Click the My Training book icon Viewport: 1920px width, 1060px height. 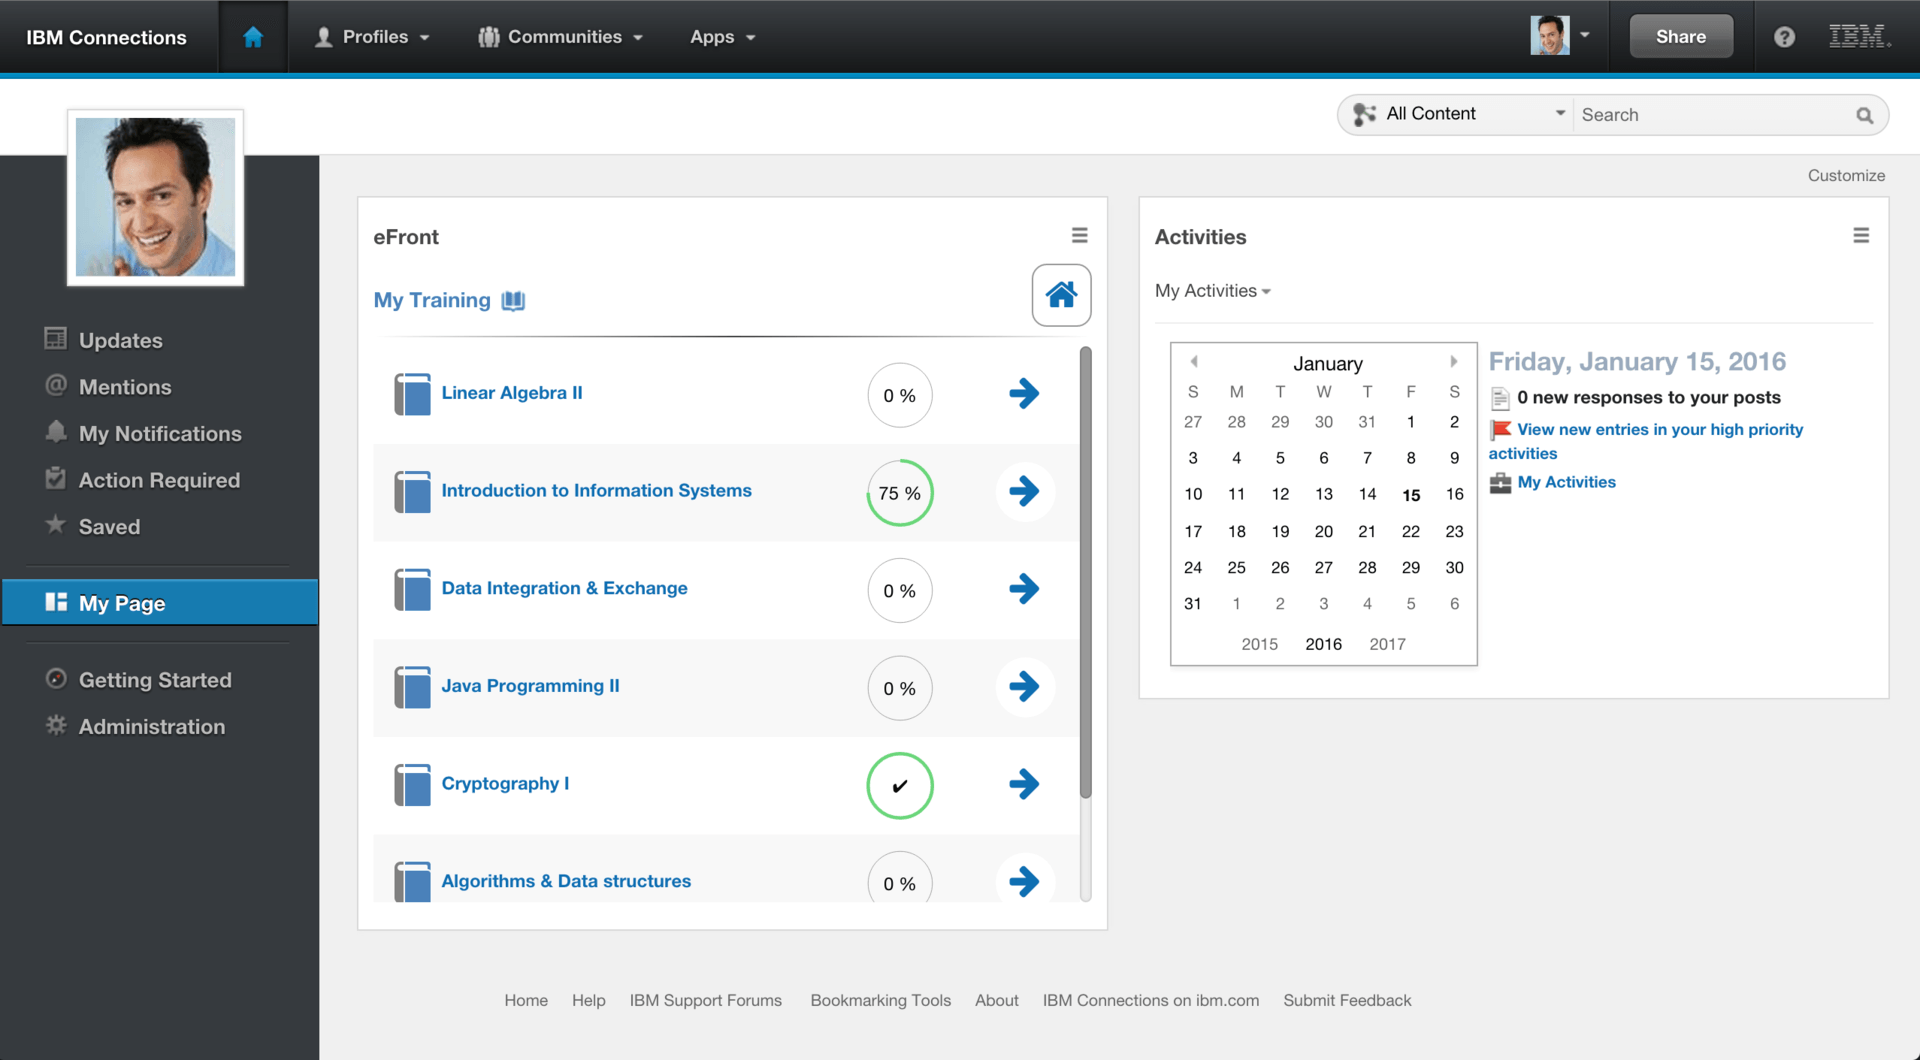(513, 301)
